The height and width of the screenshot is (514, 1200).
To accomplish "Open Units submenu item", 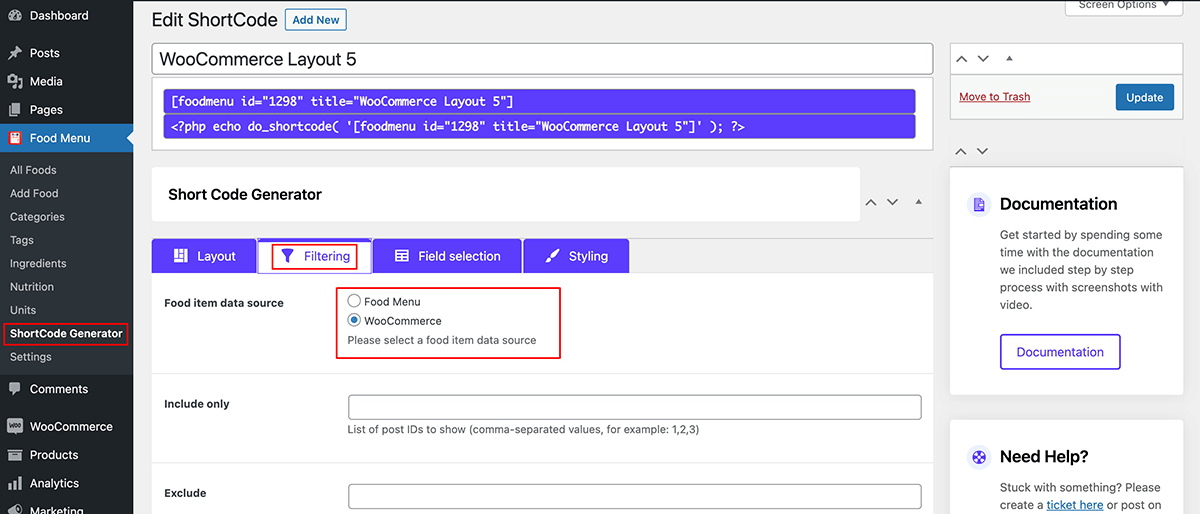I will [23, 310].
